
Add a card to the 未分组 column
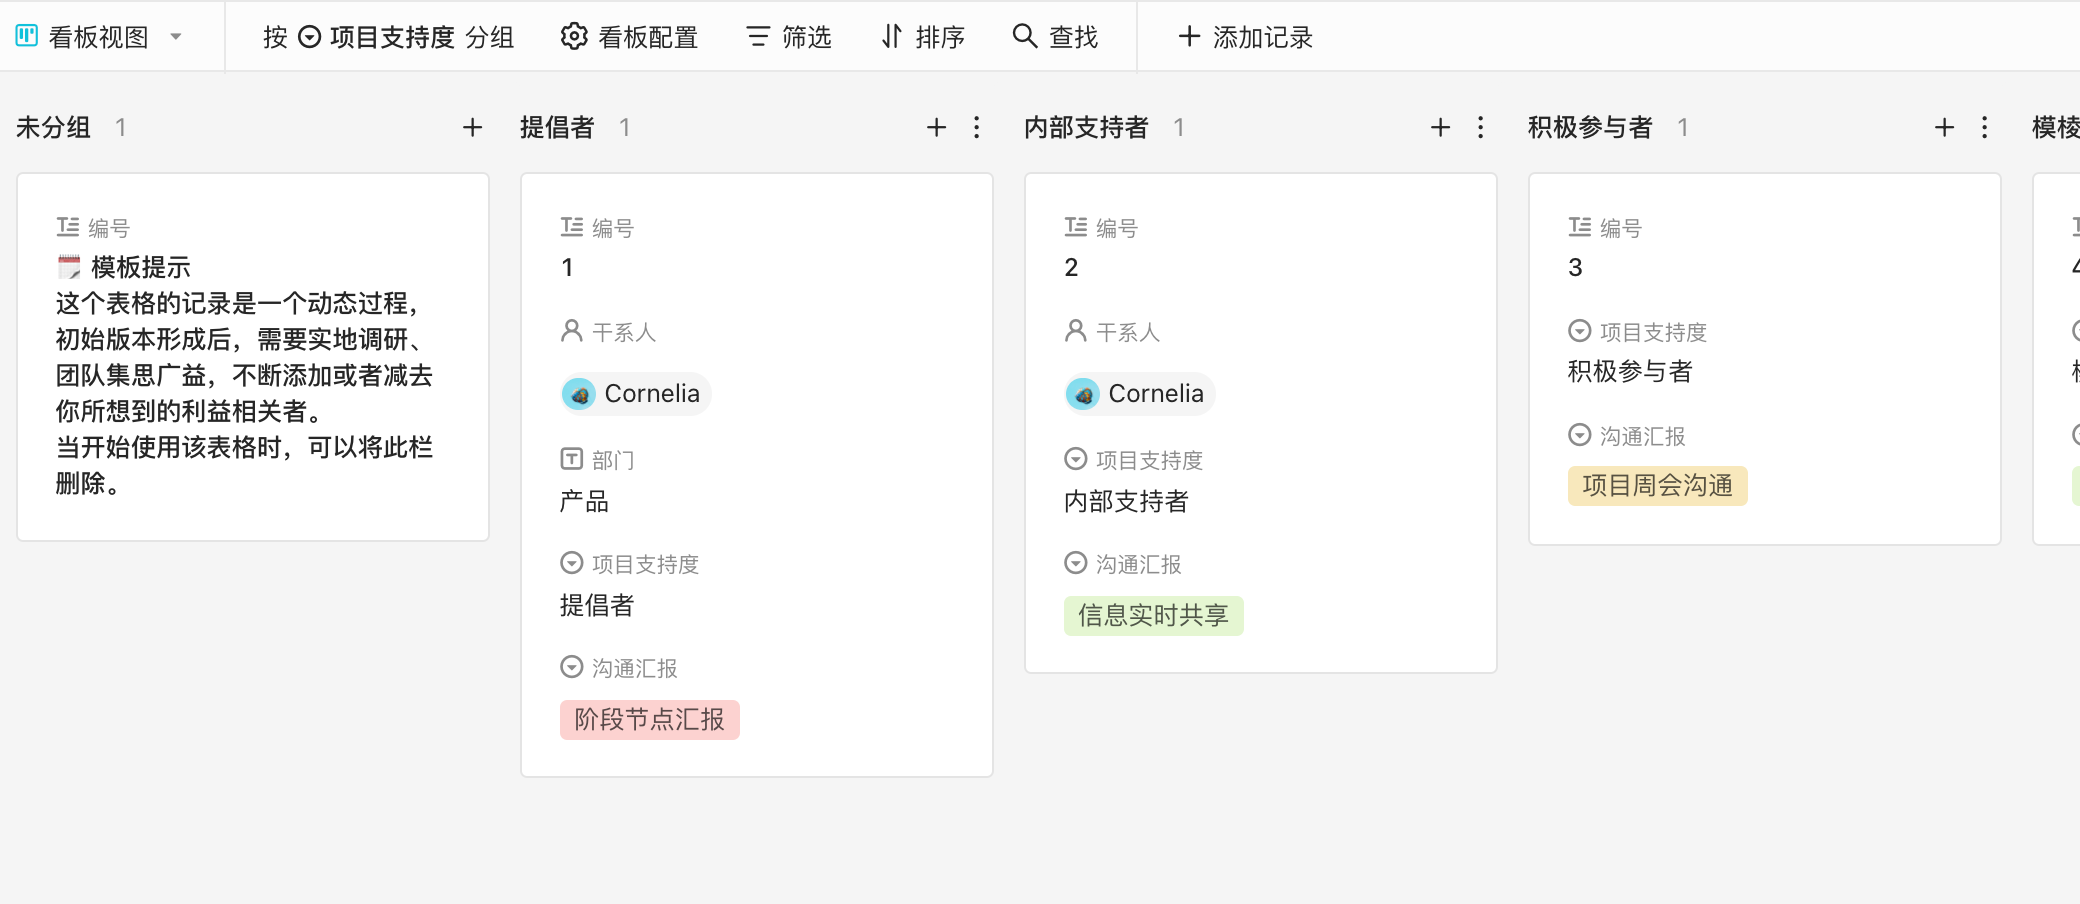(473, 128)
